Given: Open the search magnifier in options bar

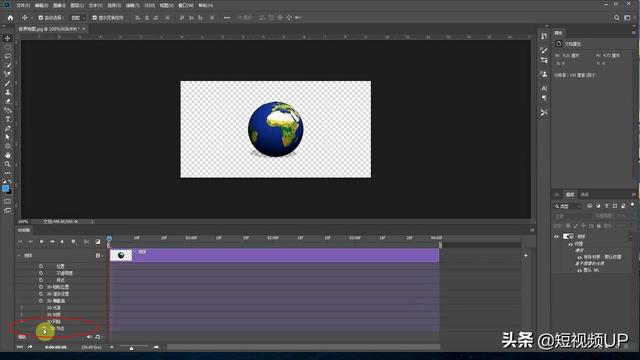Looking at the screenshot, I should click(616, 18).
